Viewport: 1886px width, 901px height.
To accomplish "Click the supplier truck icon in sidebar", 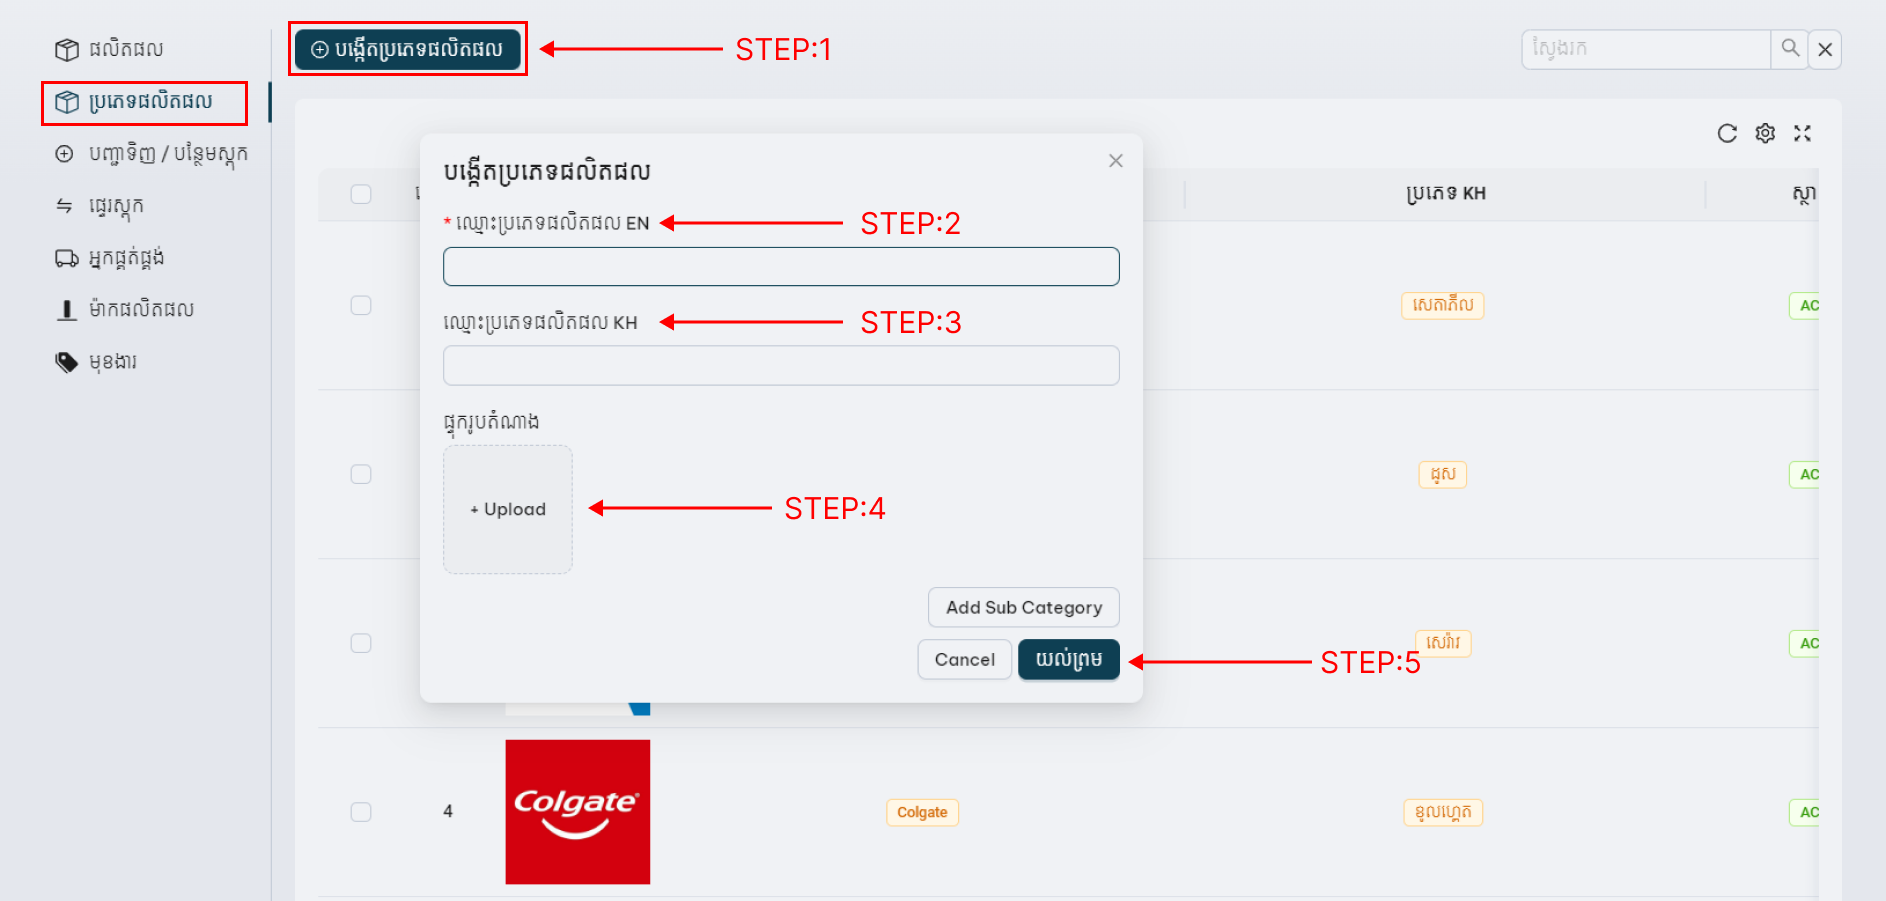I will point(67,259).
